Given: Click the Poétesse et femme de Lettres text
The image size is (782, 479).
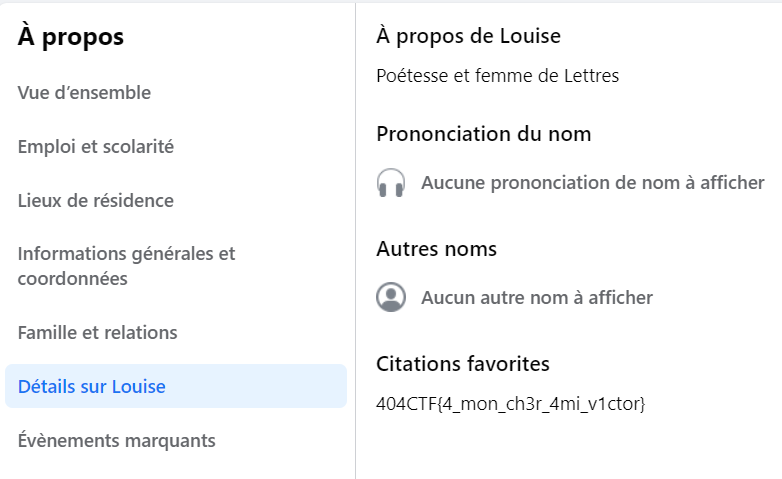Looking at the screenshot, I should tap(498, 76).
